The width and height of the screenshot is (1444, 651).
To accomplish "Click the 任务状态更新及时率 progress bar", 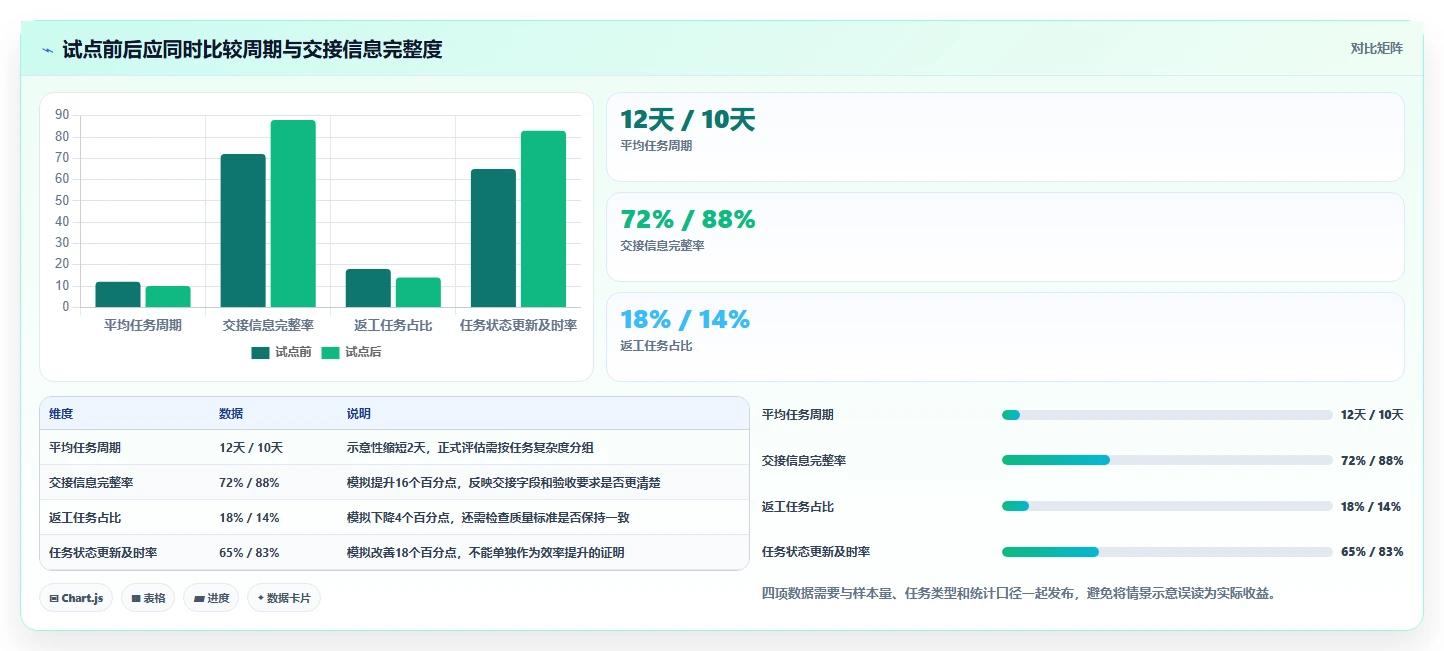I will 1167,552.
